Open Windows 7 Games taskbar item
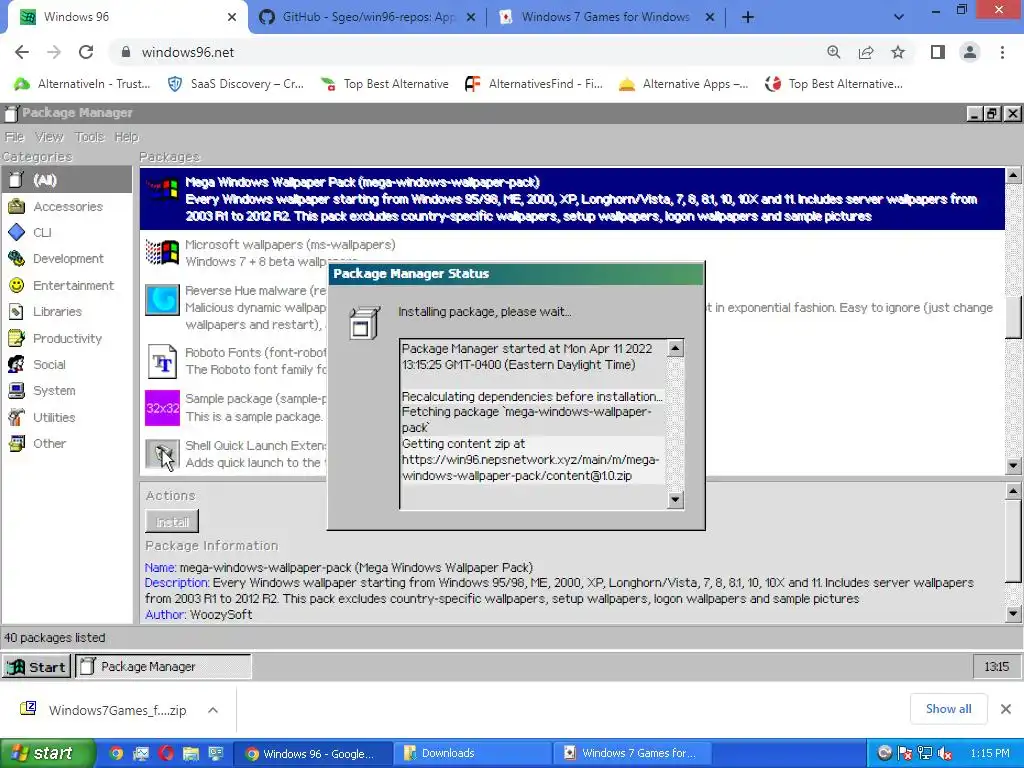 point(632,753)
